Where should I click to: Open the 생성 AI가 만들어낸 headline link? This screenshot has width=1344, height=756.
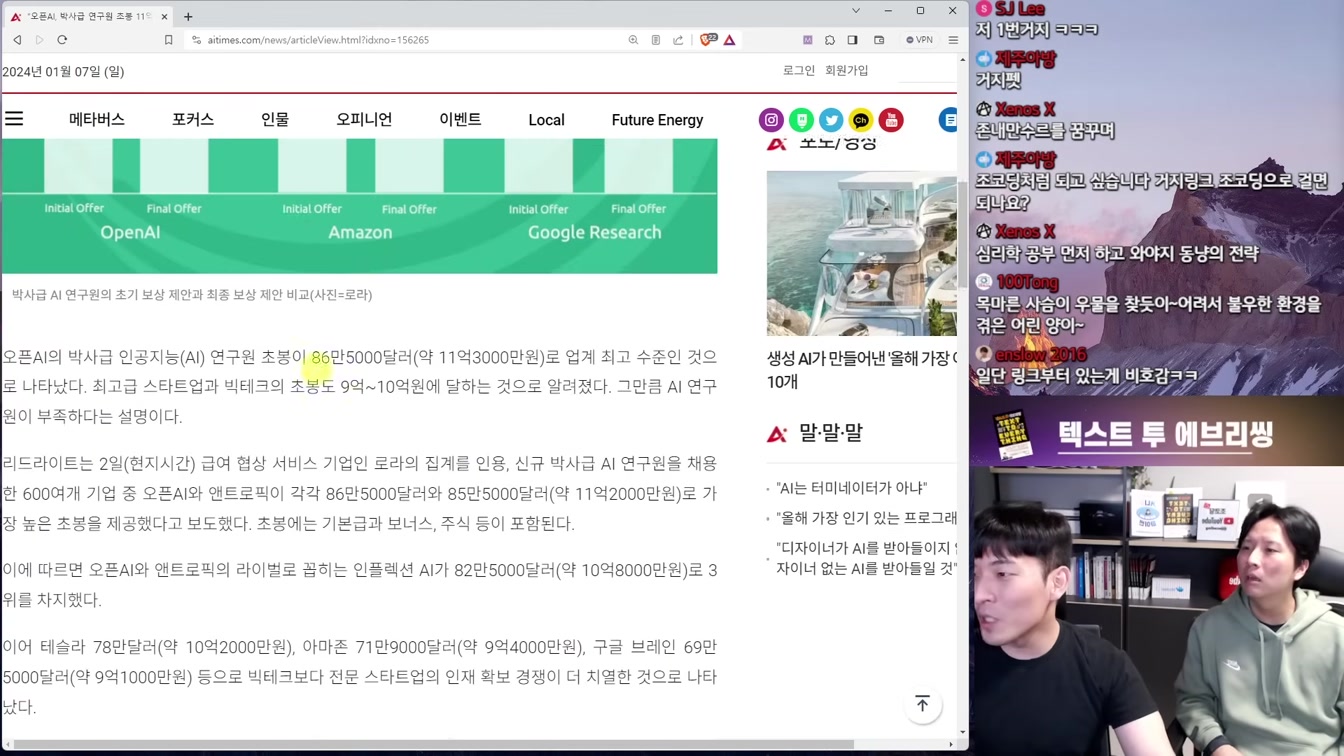[862, 370]
